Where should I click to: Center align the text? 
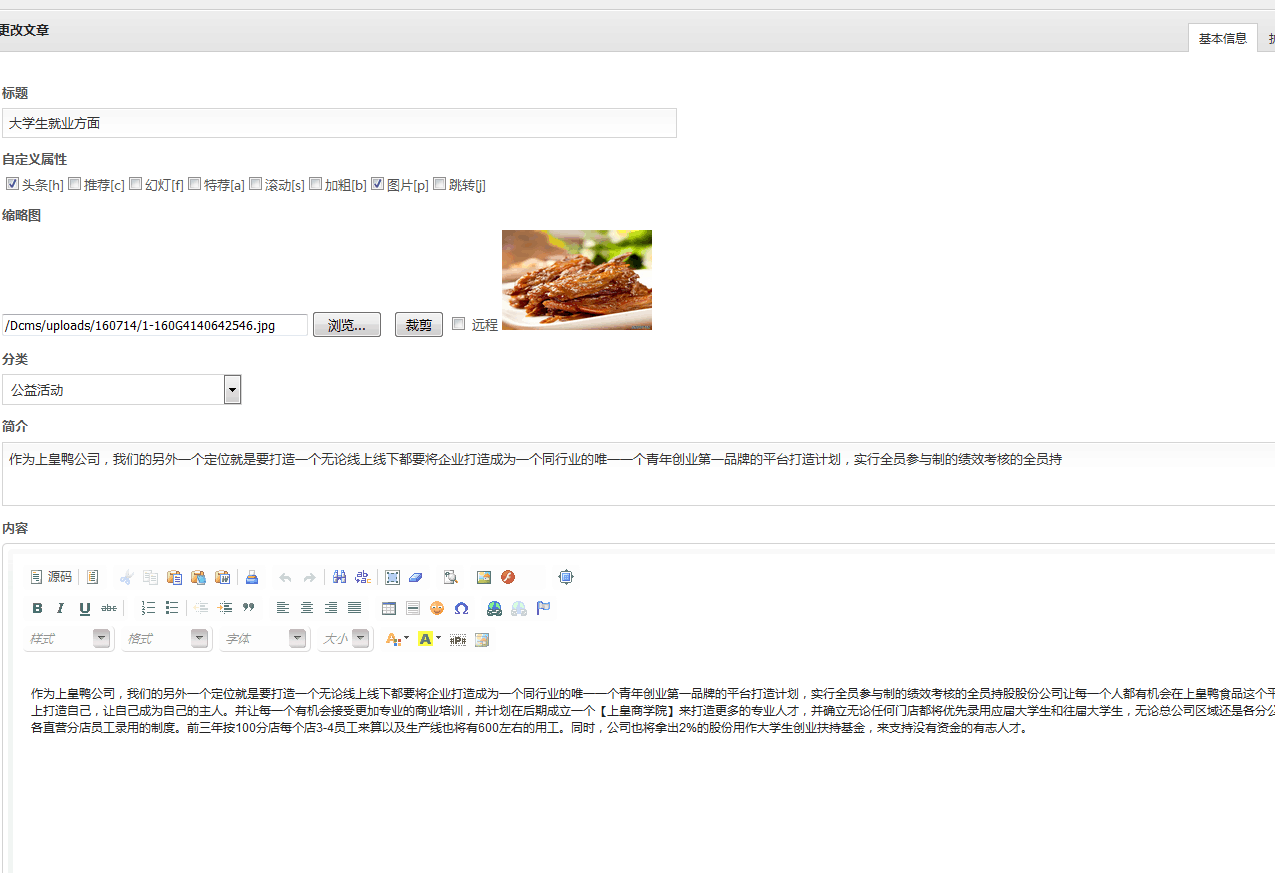pyautogui.click(x=307, y=608)
